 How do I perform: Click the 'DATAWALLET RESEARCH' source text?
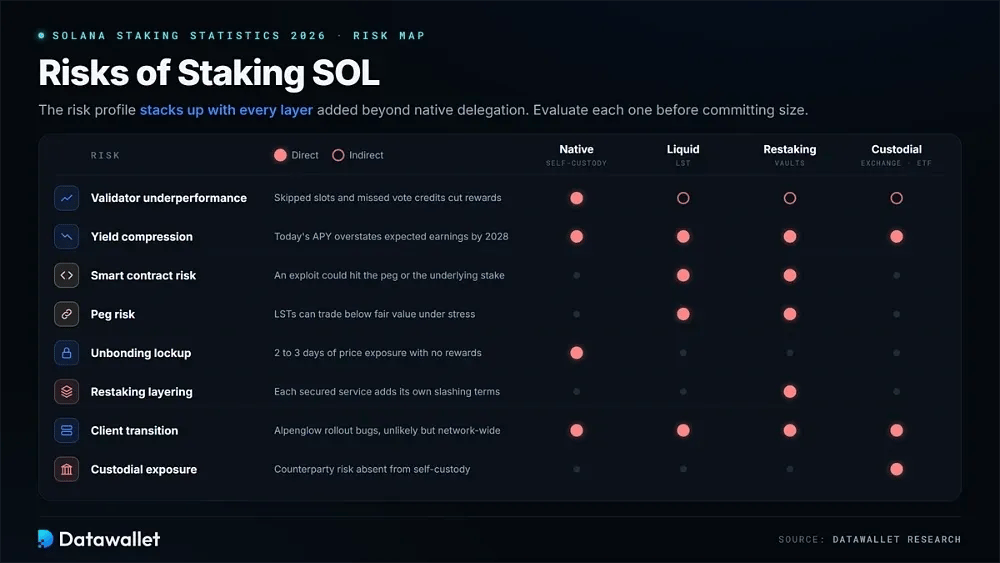896,539
